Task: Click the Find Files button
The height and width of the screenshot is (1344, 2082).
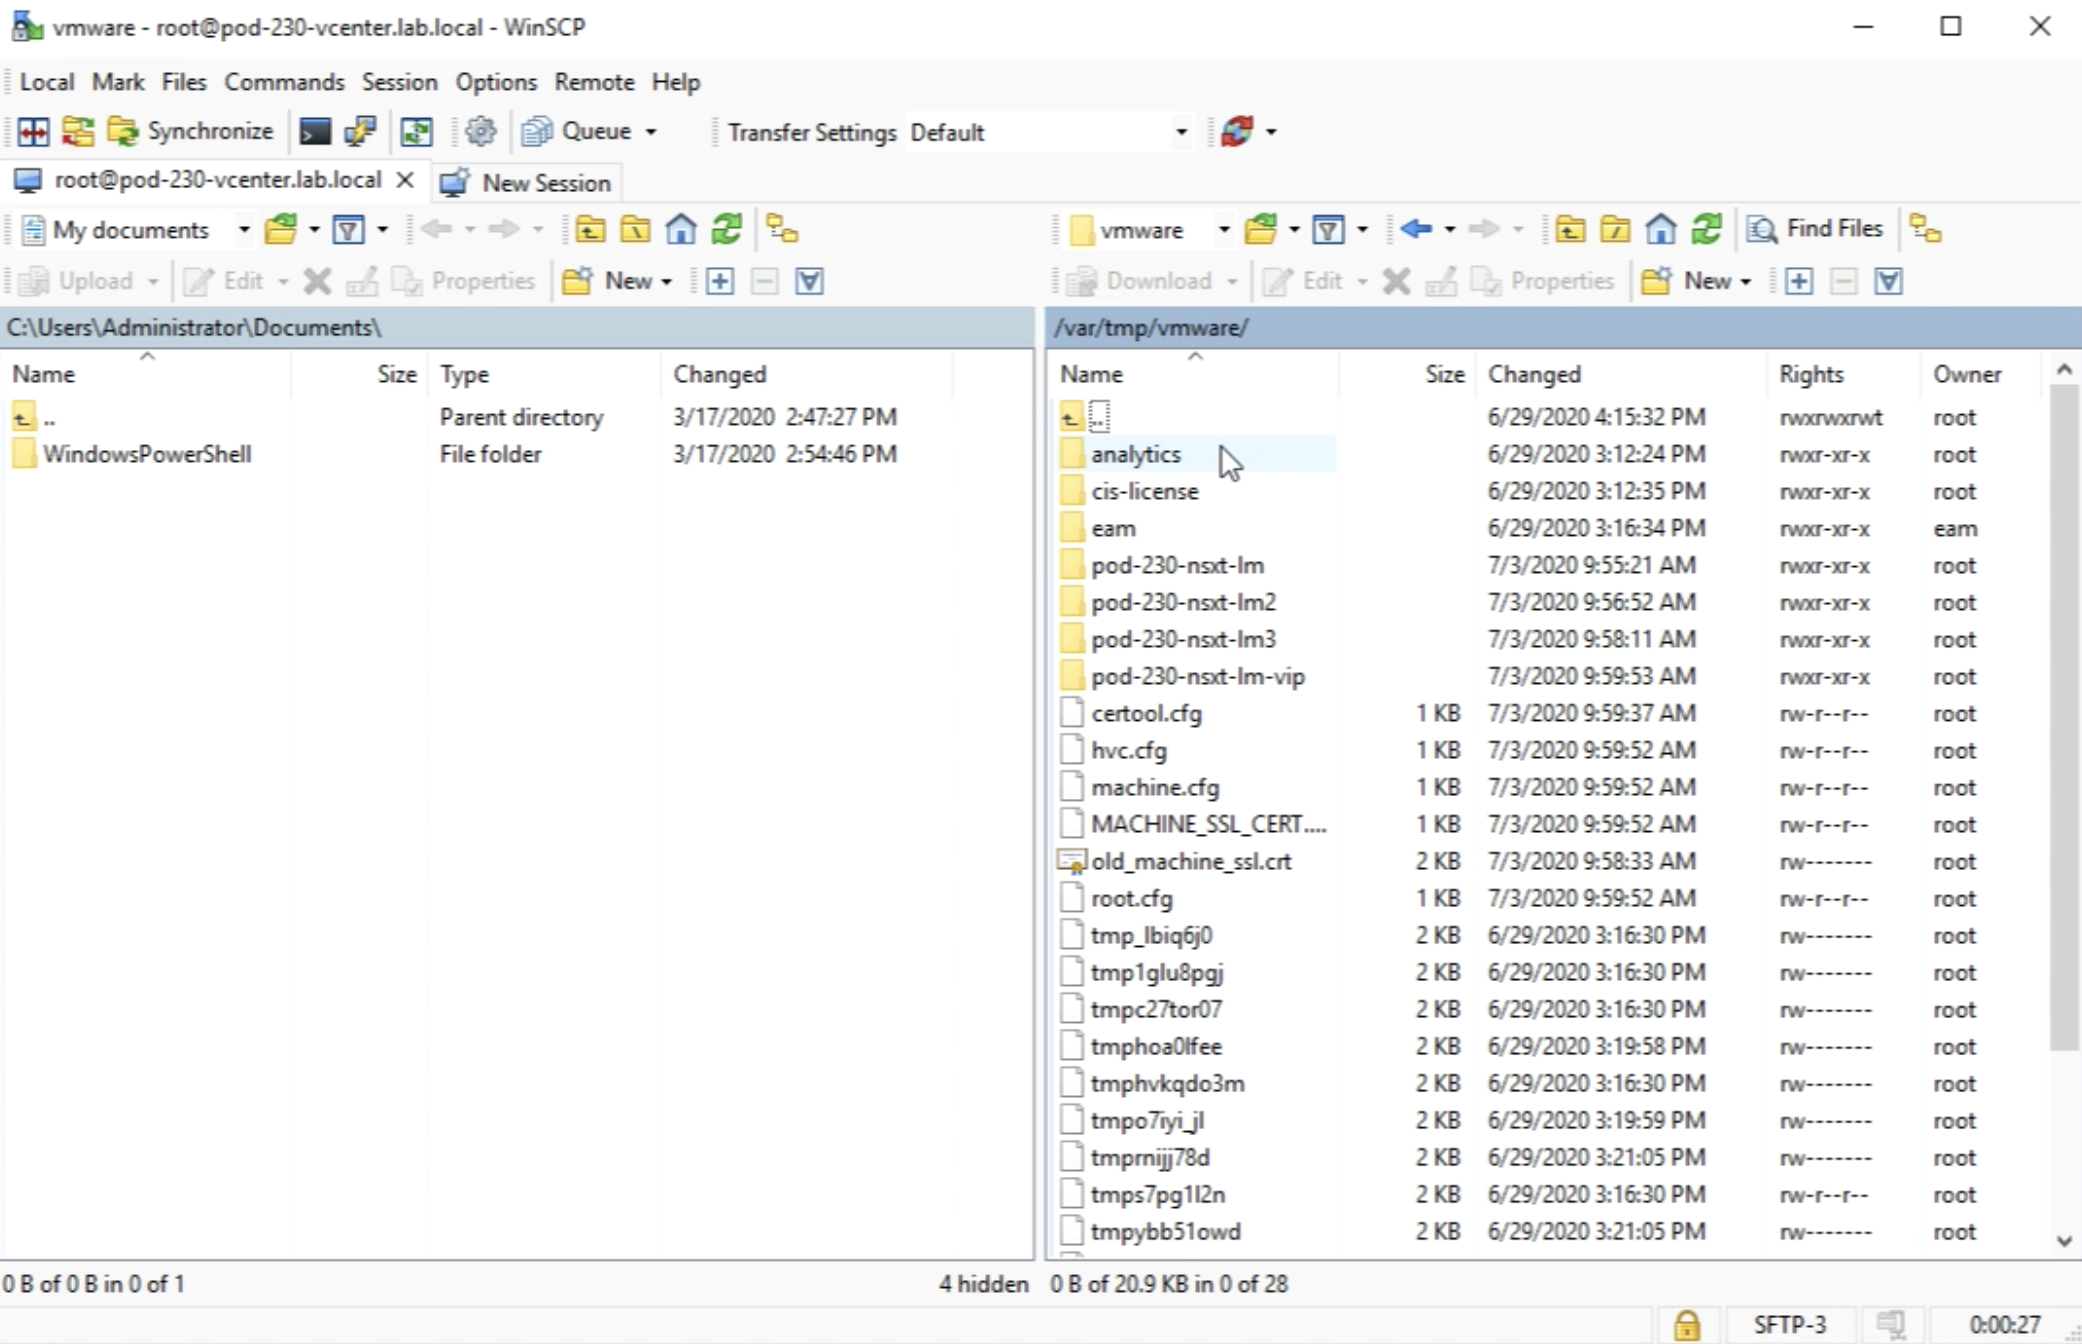Action: coord(1816,229)
